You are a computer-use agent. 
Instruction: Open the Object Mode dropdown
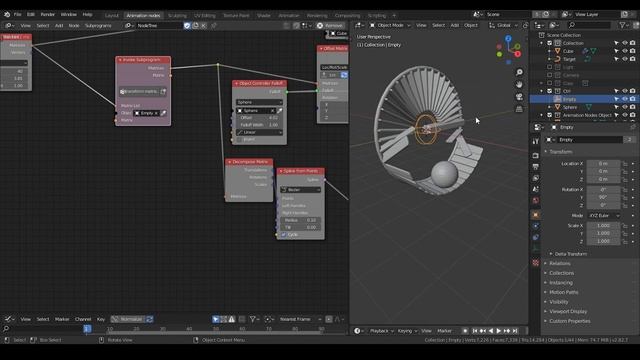point(390,25)
